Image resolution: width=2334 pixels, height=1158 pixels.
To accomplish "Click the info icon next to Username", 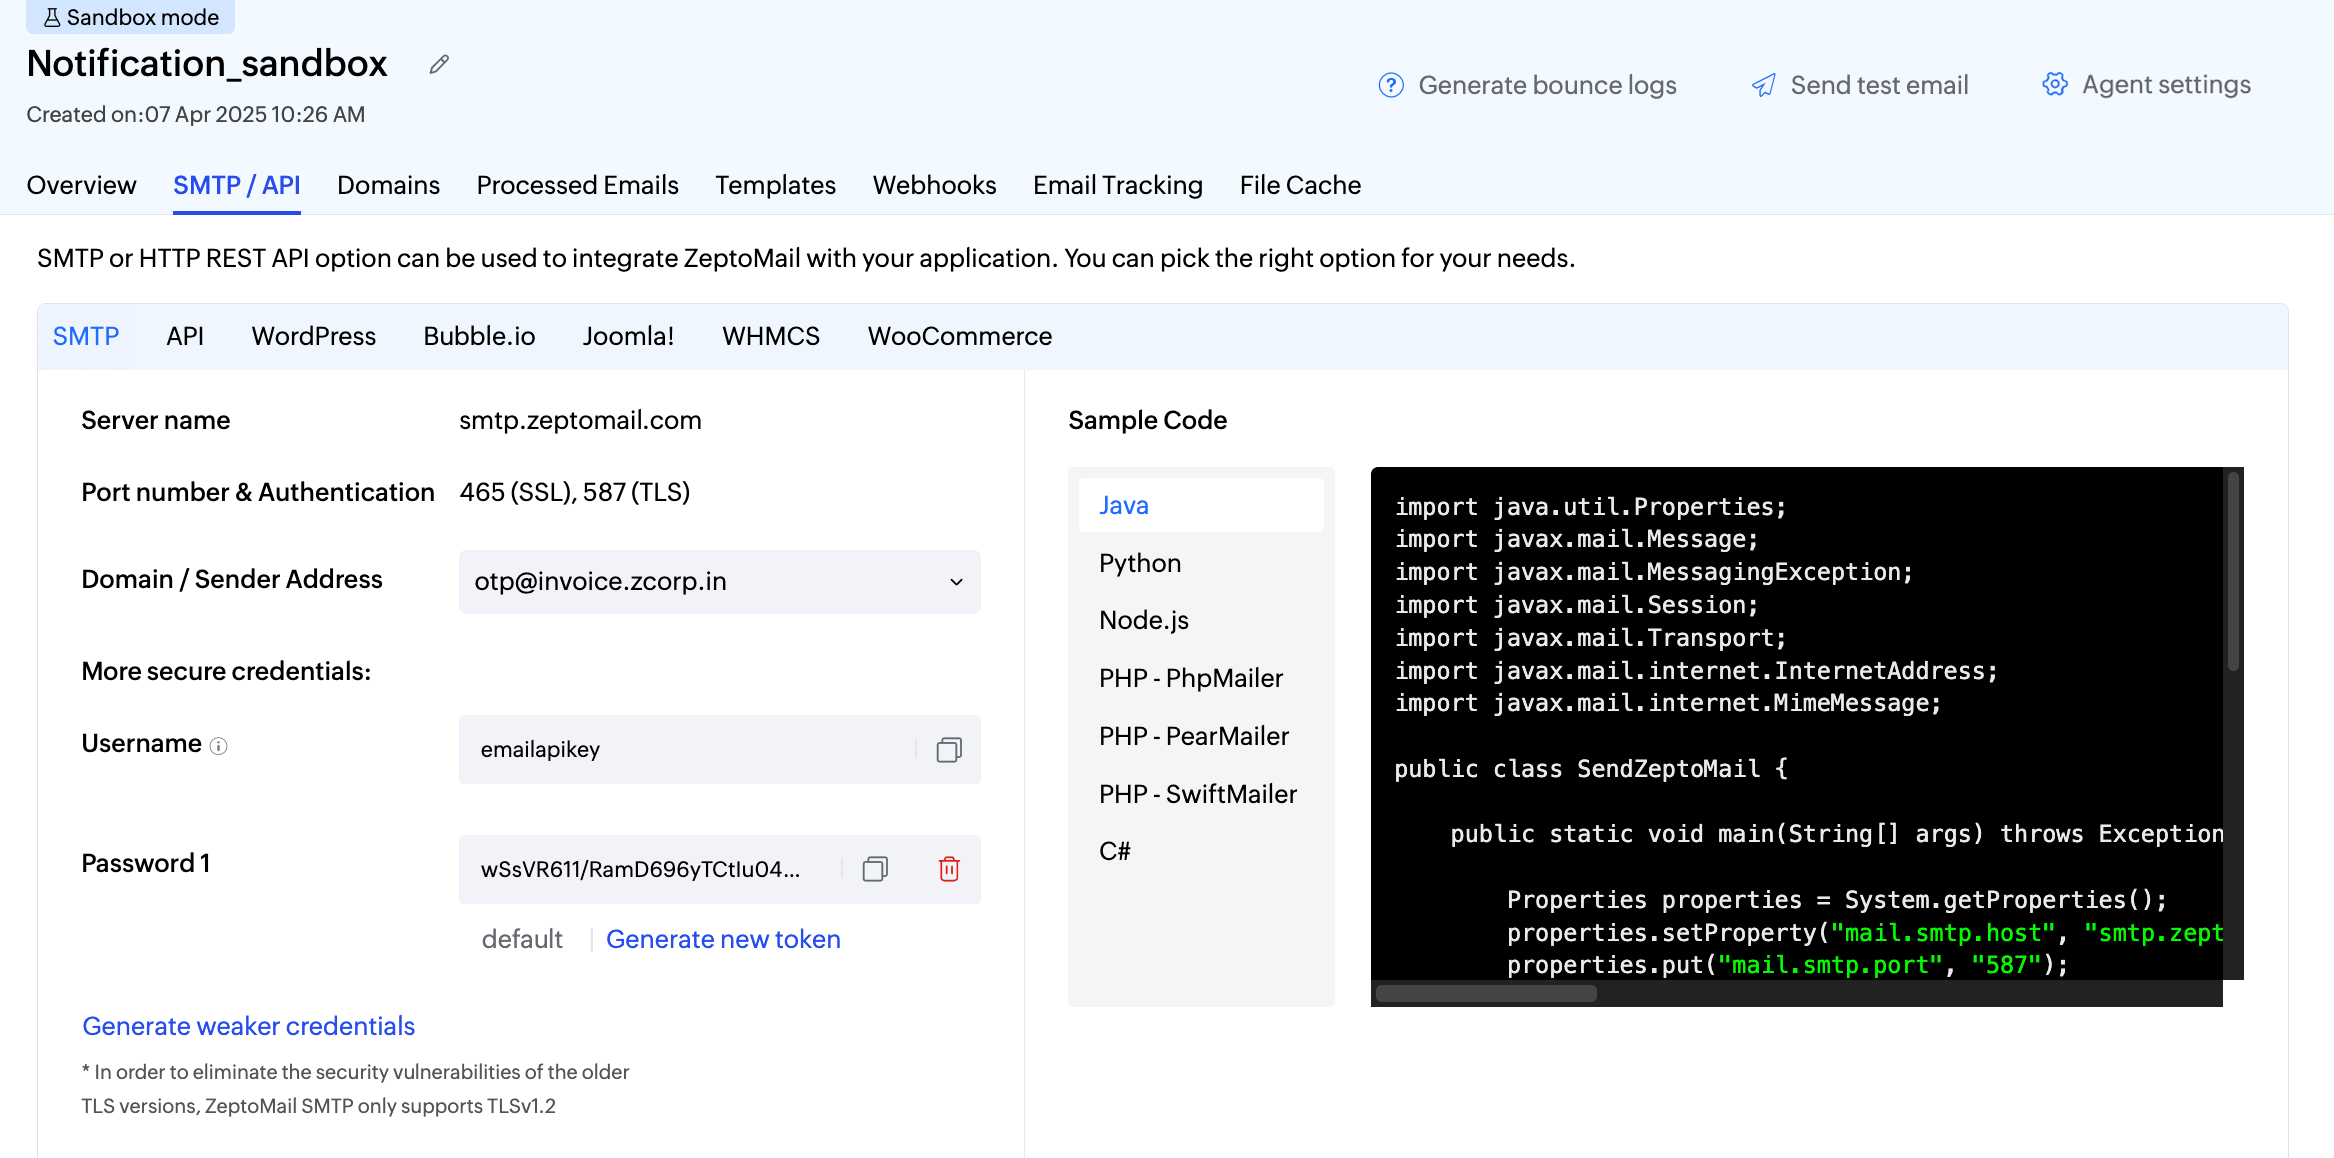I will (x=221, y=745).
